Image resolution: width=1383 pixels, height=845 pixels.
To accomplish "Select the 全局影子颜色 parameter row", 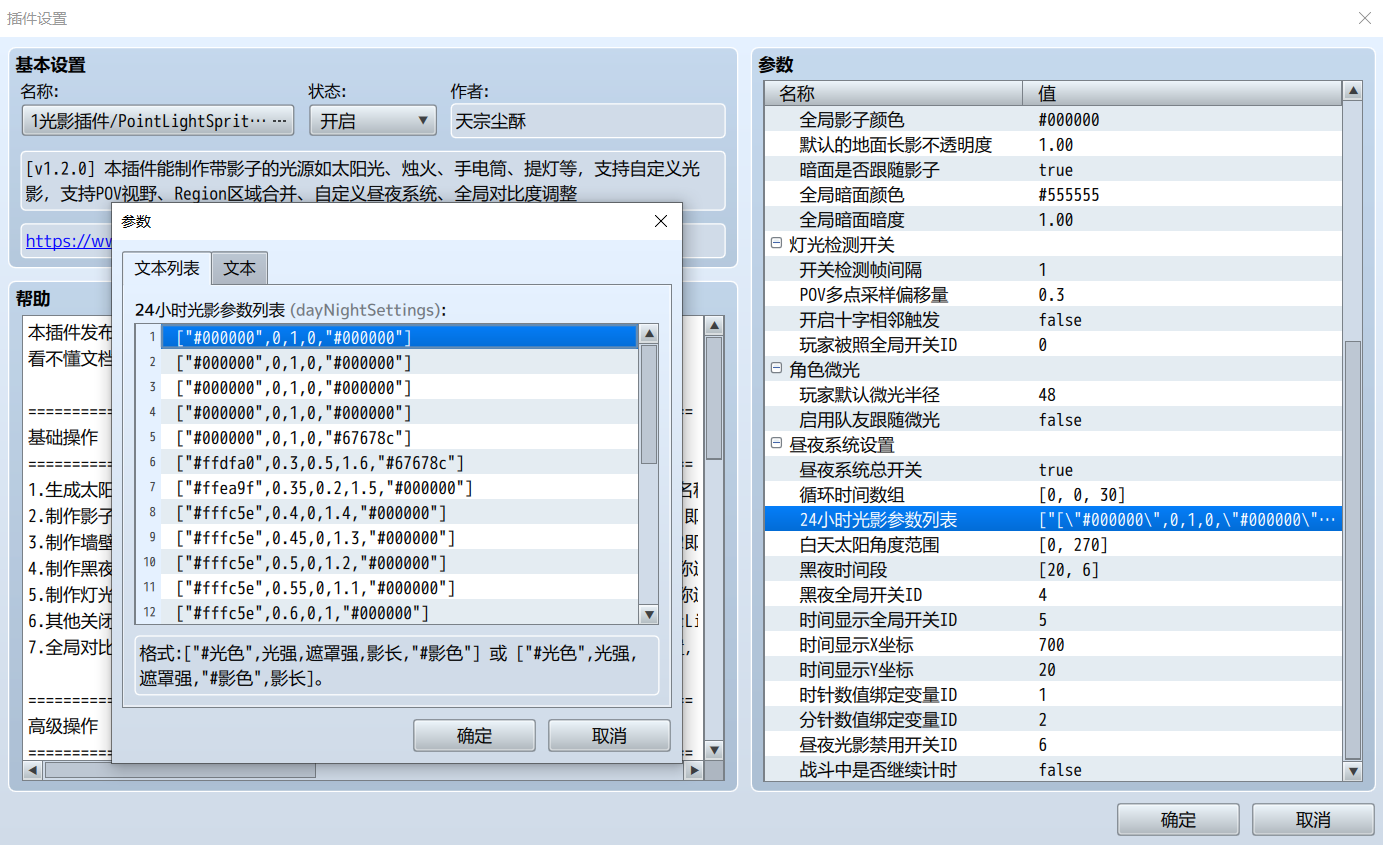I will click(x=1053, y=120).
